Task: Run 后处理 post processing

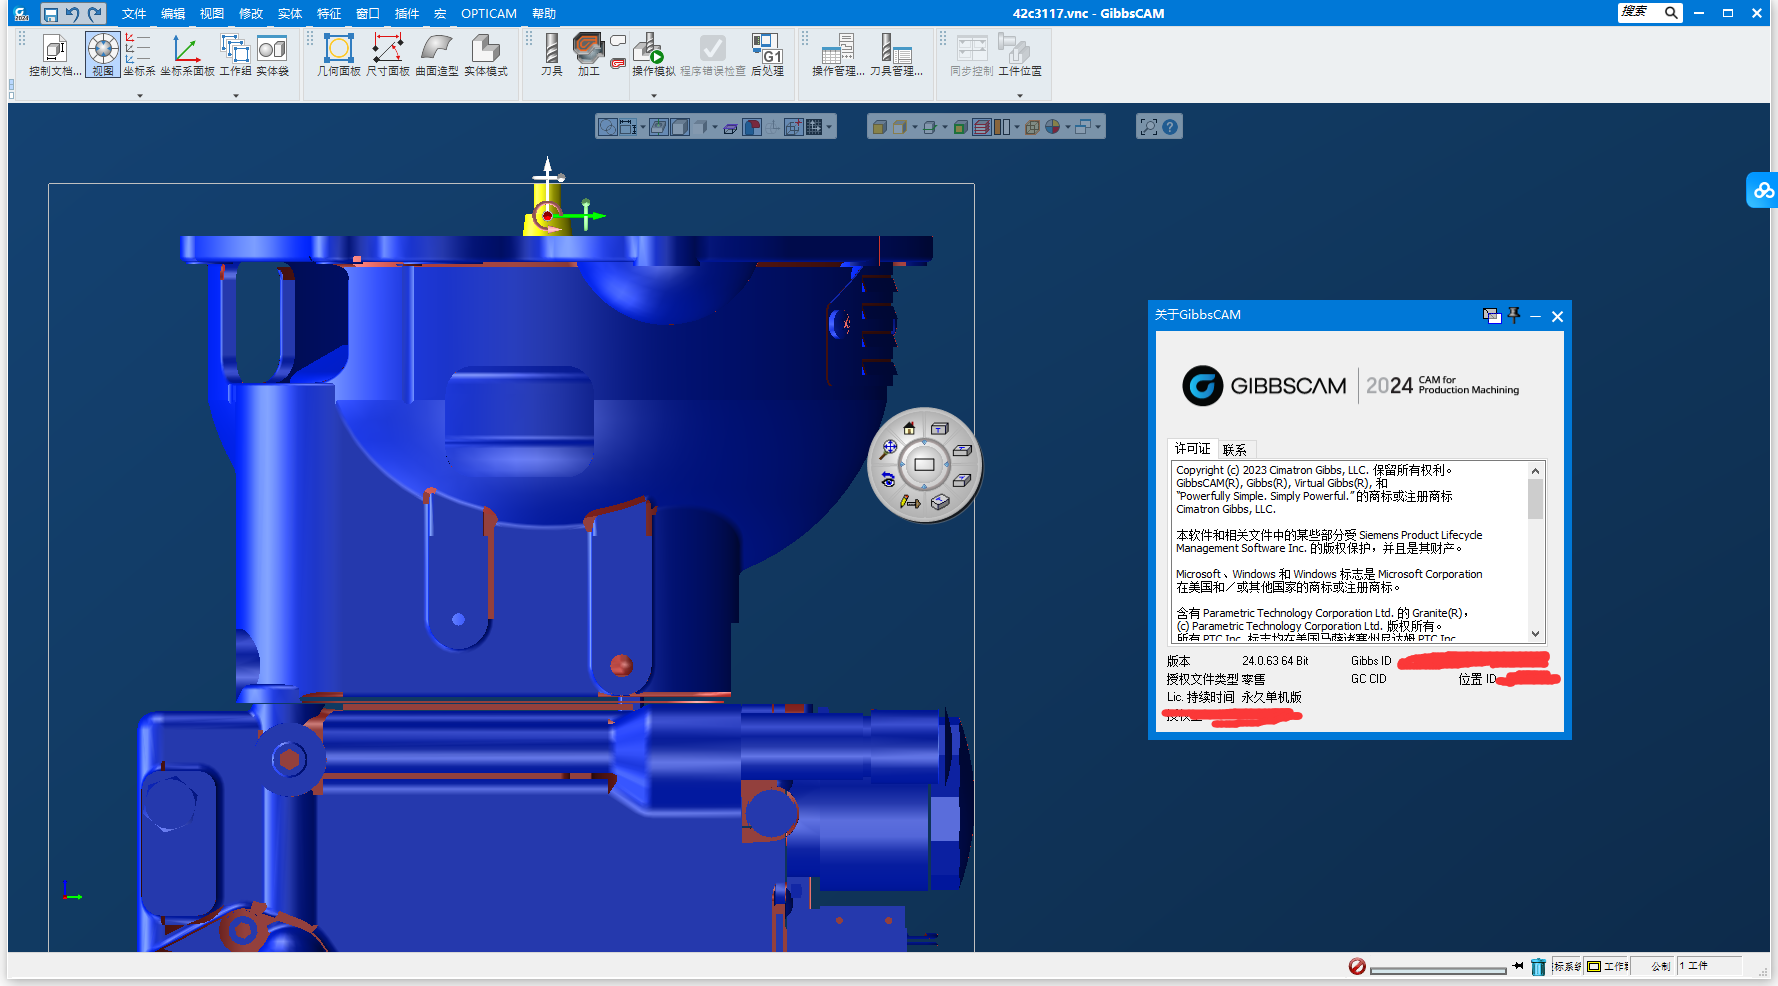Action: pos(767,54)
